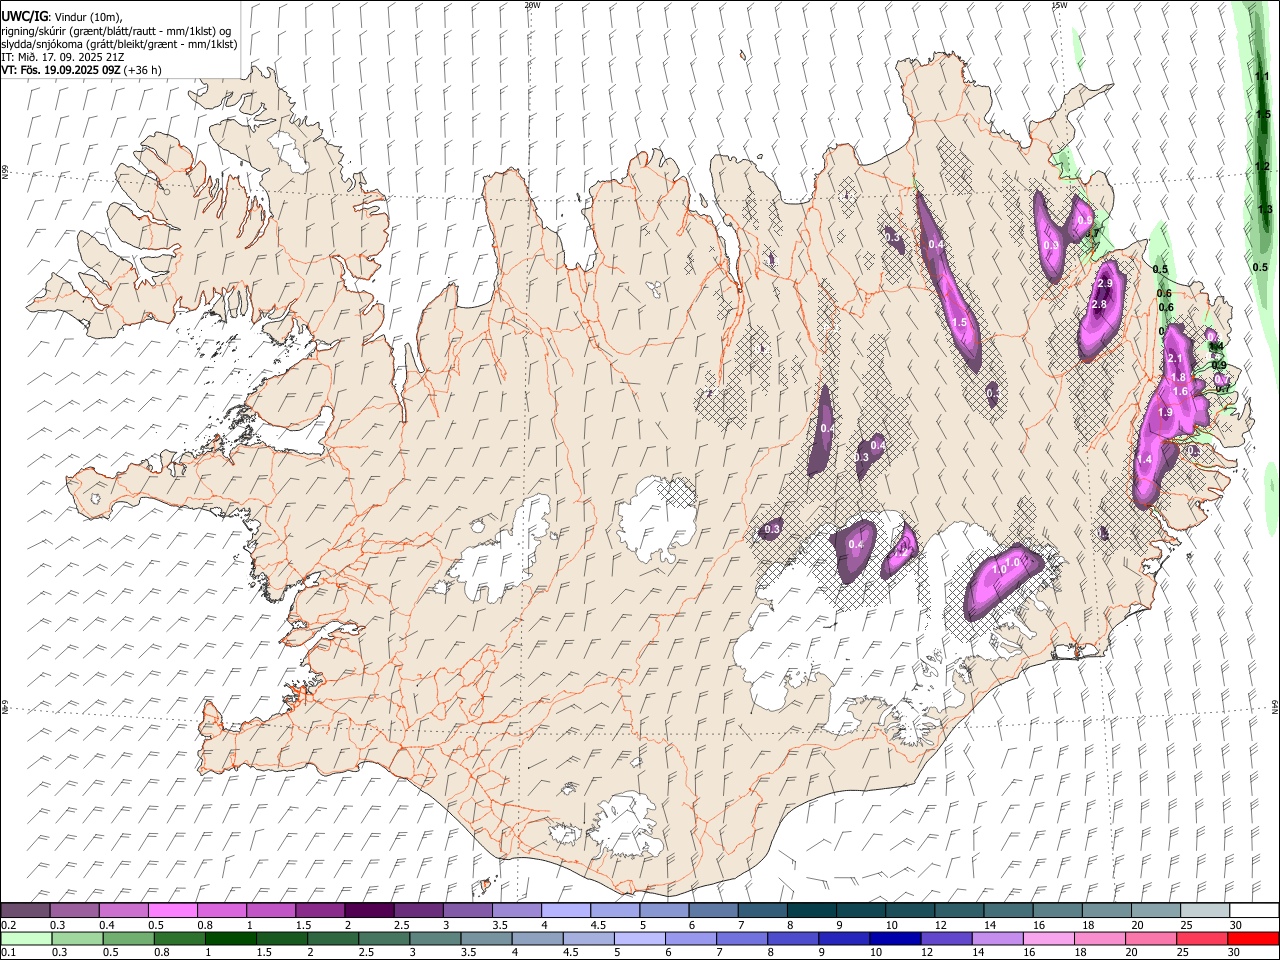This screenshot has width=1280, height=960.
Task: Click the darkest green swatch between 1 and 1.5 in lower legend row
Action: pos(231,939)
